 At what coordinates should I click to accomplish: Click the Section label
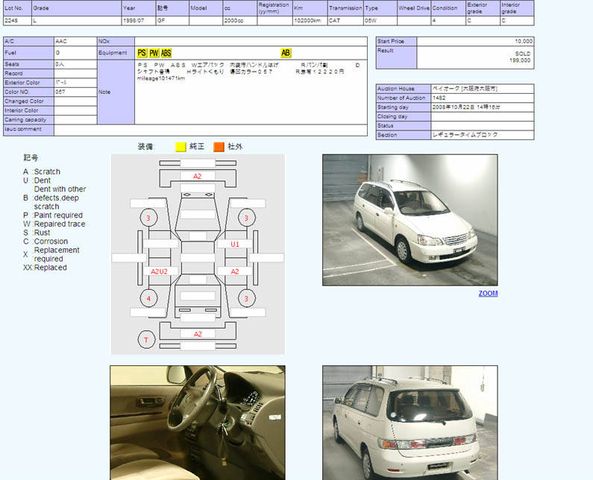404,135
